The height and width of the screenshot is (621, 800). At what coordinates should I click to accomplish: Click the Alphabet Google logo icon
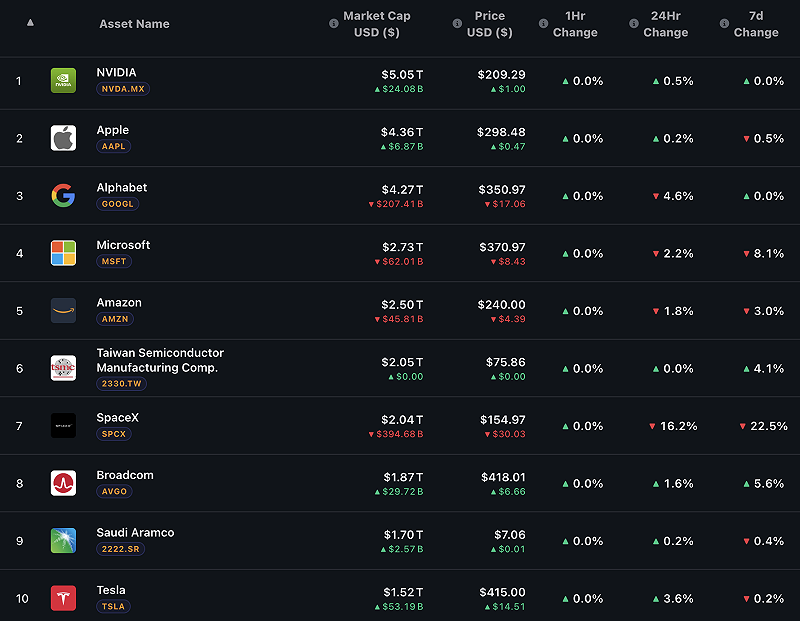point(63,196)
